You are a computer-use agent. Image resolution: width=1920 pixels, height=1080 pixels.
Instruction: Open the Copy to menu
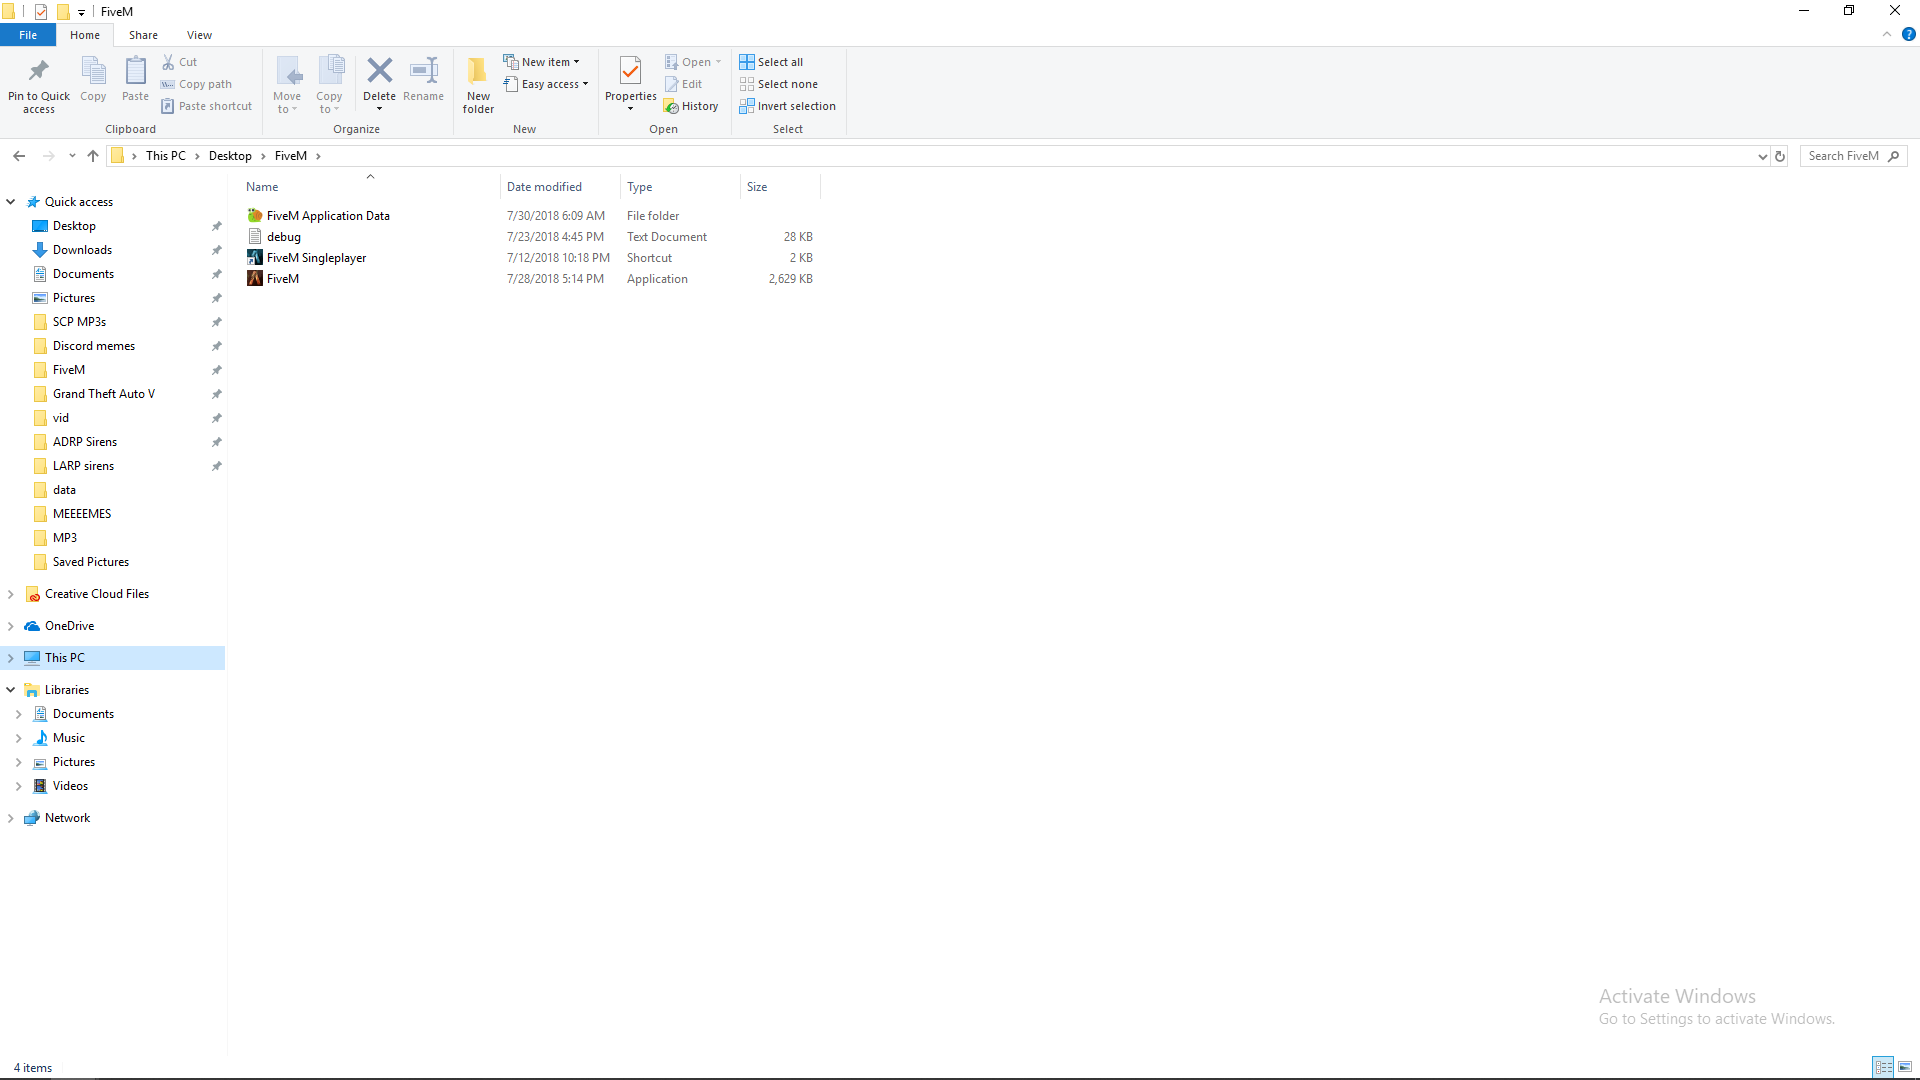click(x=329, y=85)
